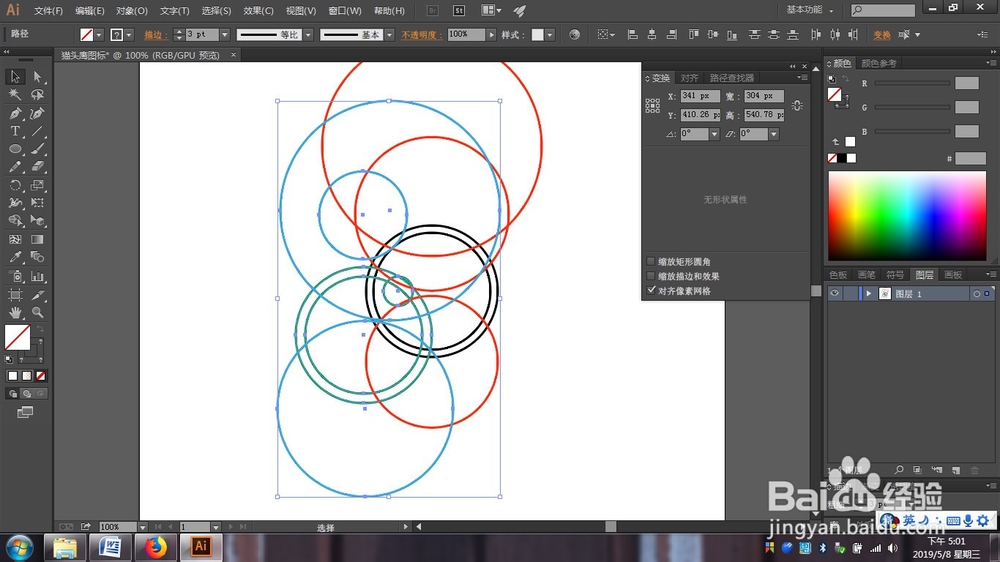The height and width of the screenshot is (562, 1000).
Task: Select the Magic Wand tool
Action: click(x=15, y=95)
